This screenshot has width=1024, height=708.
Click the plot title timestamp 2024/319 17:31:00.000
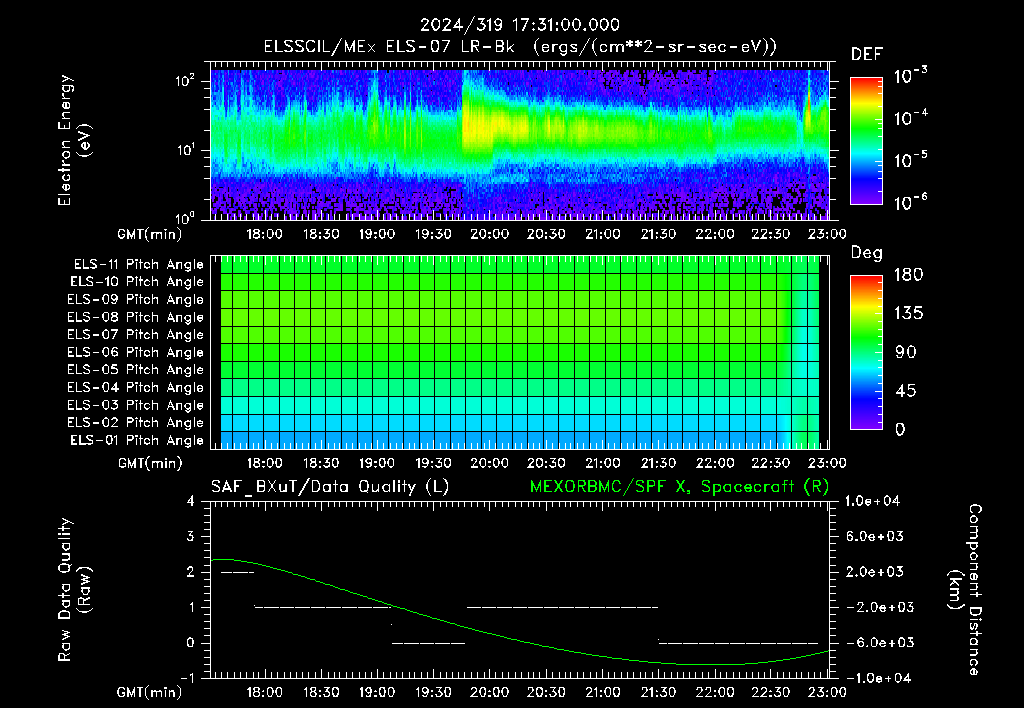pyautogui.click(x=519, y=25)
